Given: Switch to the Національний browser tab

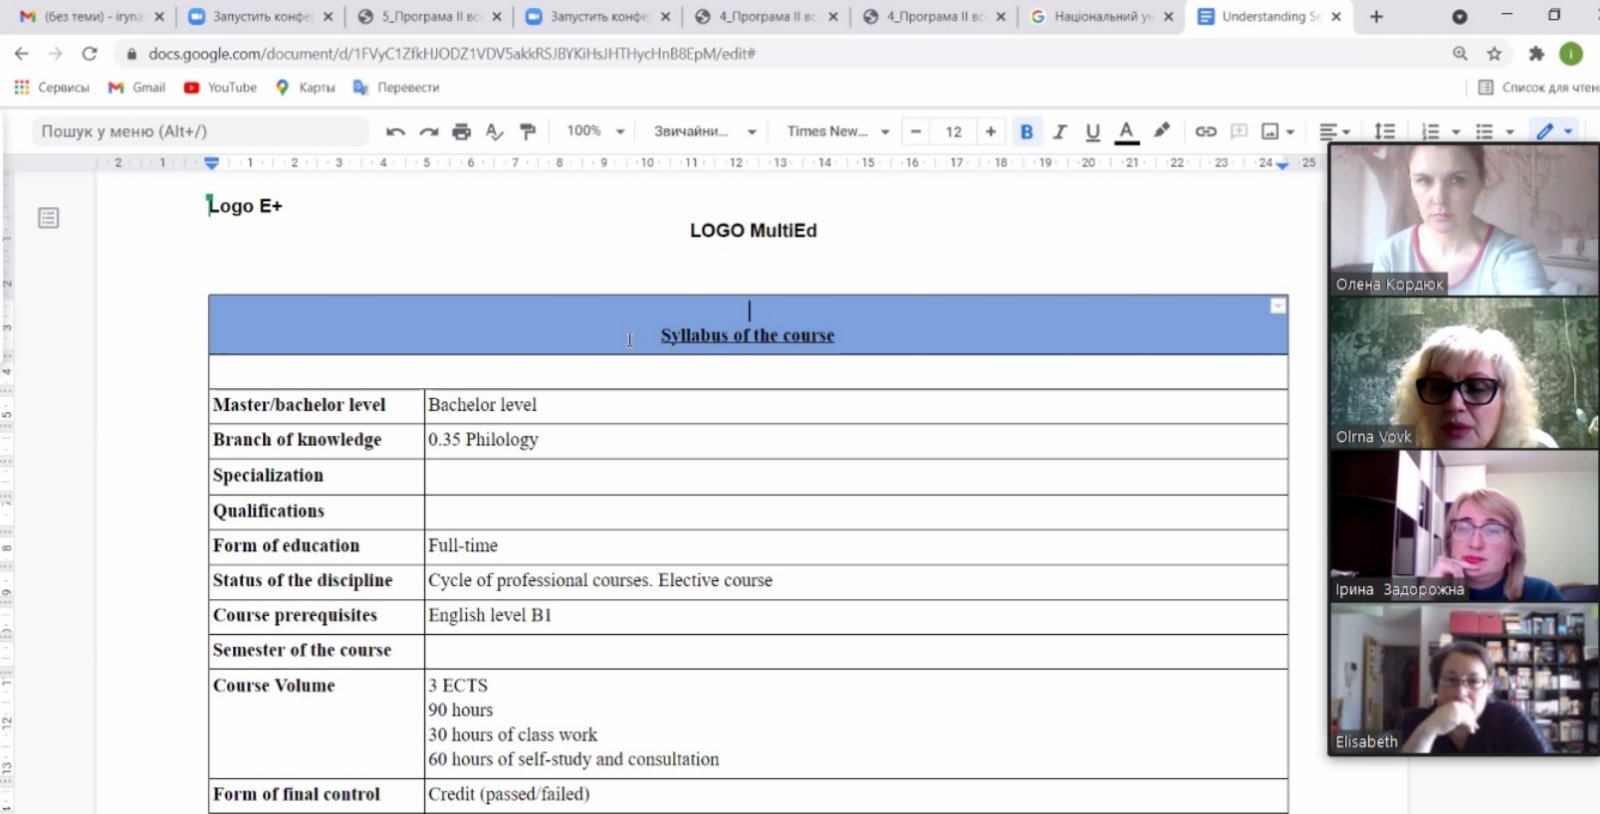Looking at the screenshot, I should tap(1100, 17).
